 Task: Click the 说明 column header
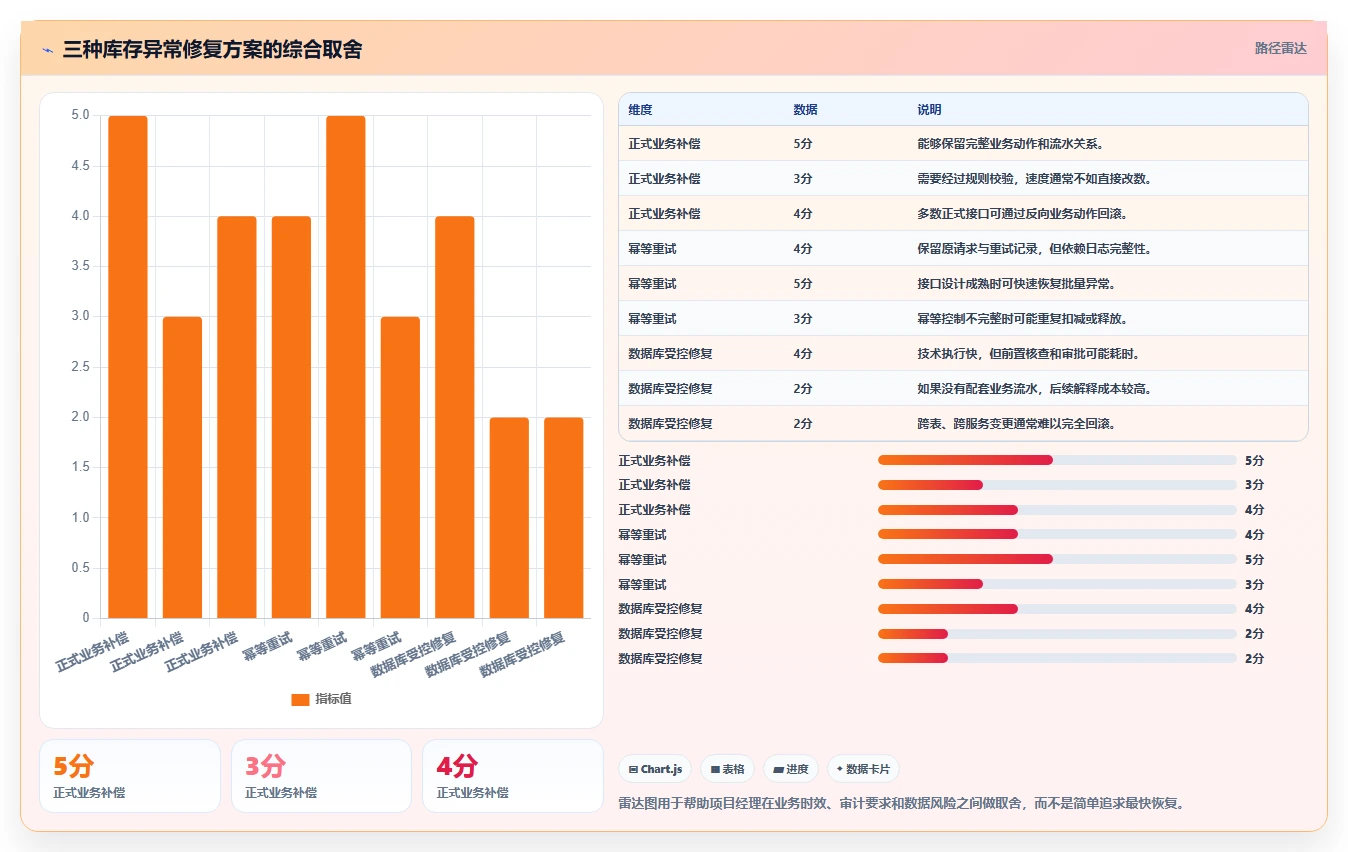(929, 109)
